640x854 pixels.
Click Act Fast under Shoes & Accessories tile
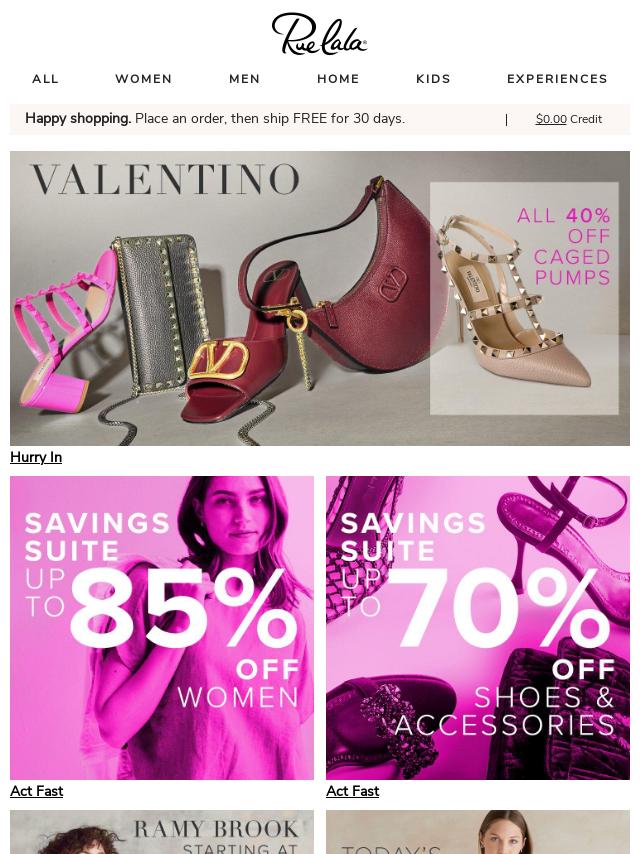352,791
